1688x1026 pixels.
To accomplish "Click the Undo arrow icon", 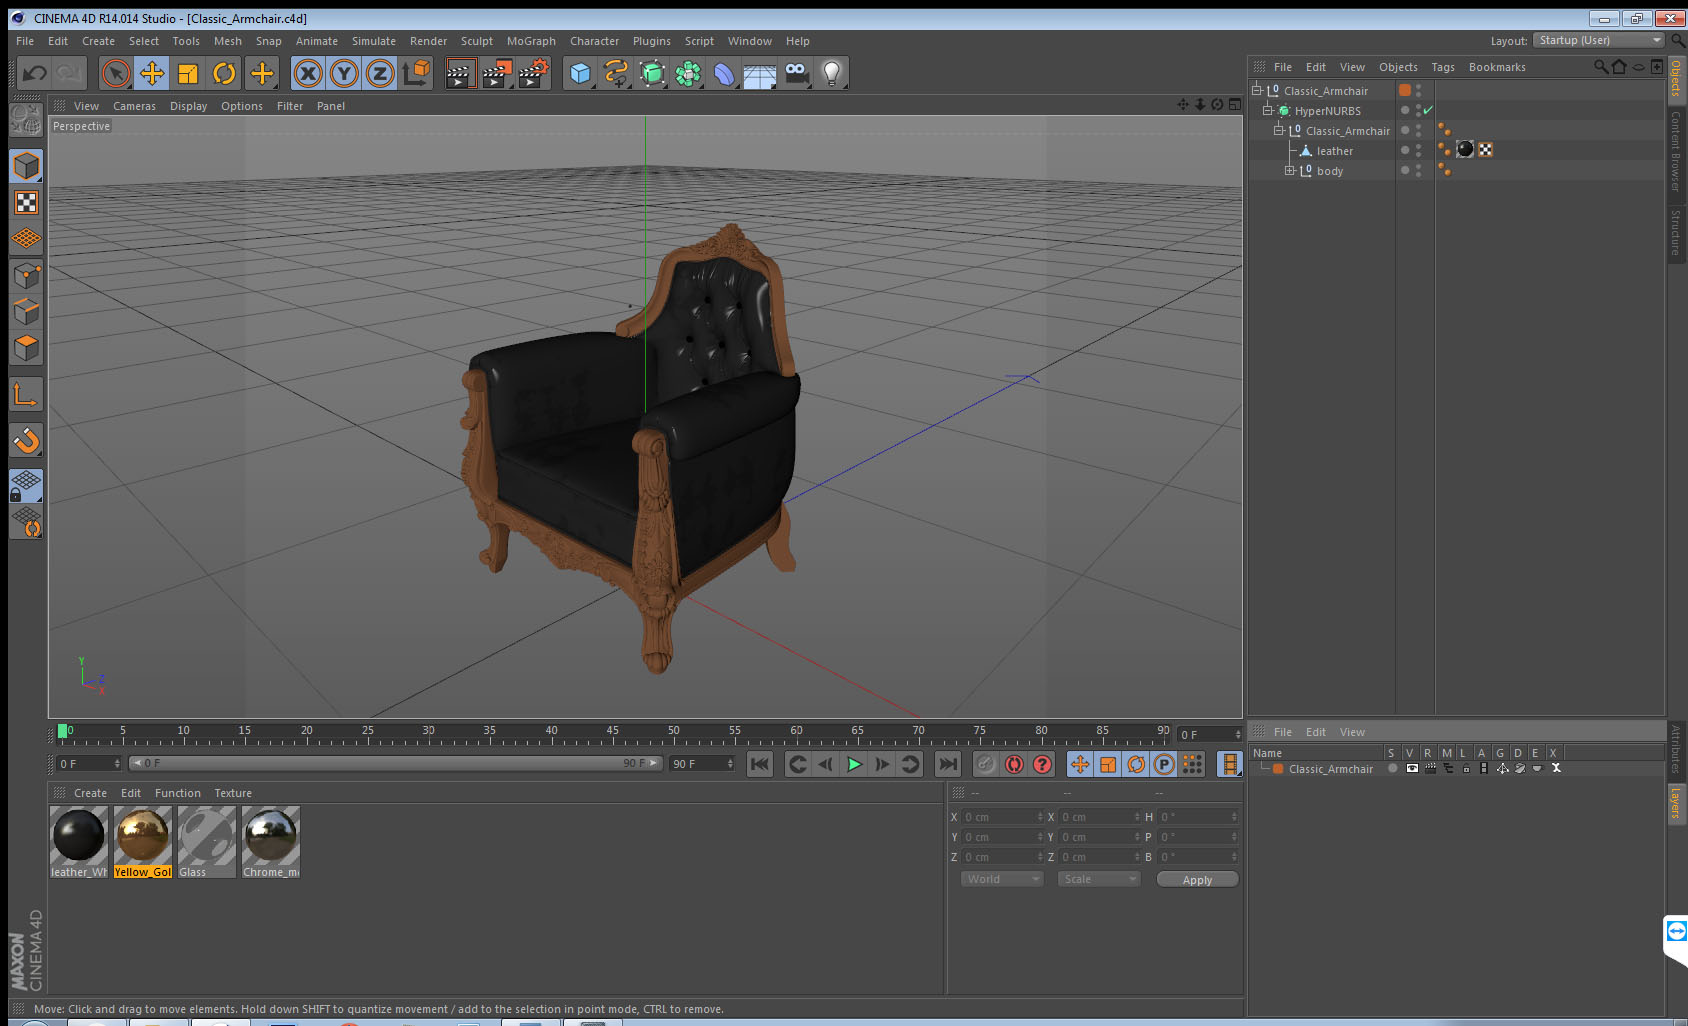I will 35,73.
